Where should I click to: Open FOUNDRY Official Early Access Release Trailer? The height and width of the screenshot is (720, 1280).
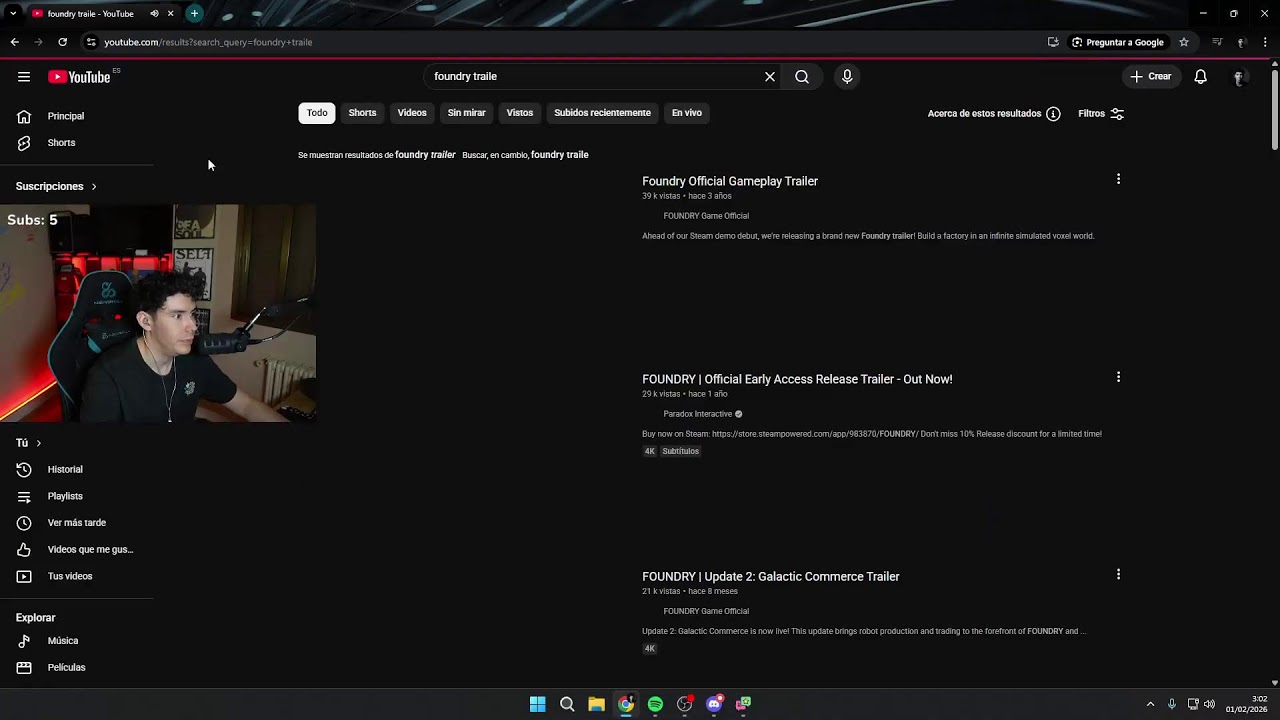797,379
